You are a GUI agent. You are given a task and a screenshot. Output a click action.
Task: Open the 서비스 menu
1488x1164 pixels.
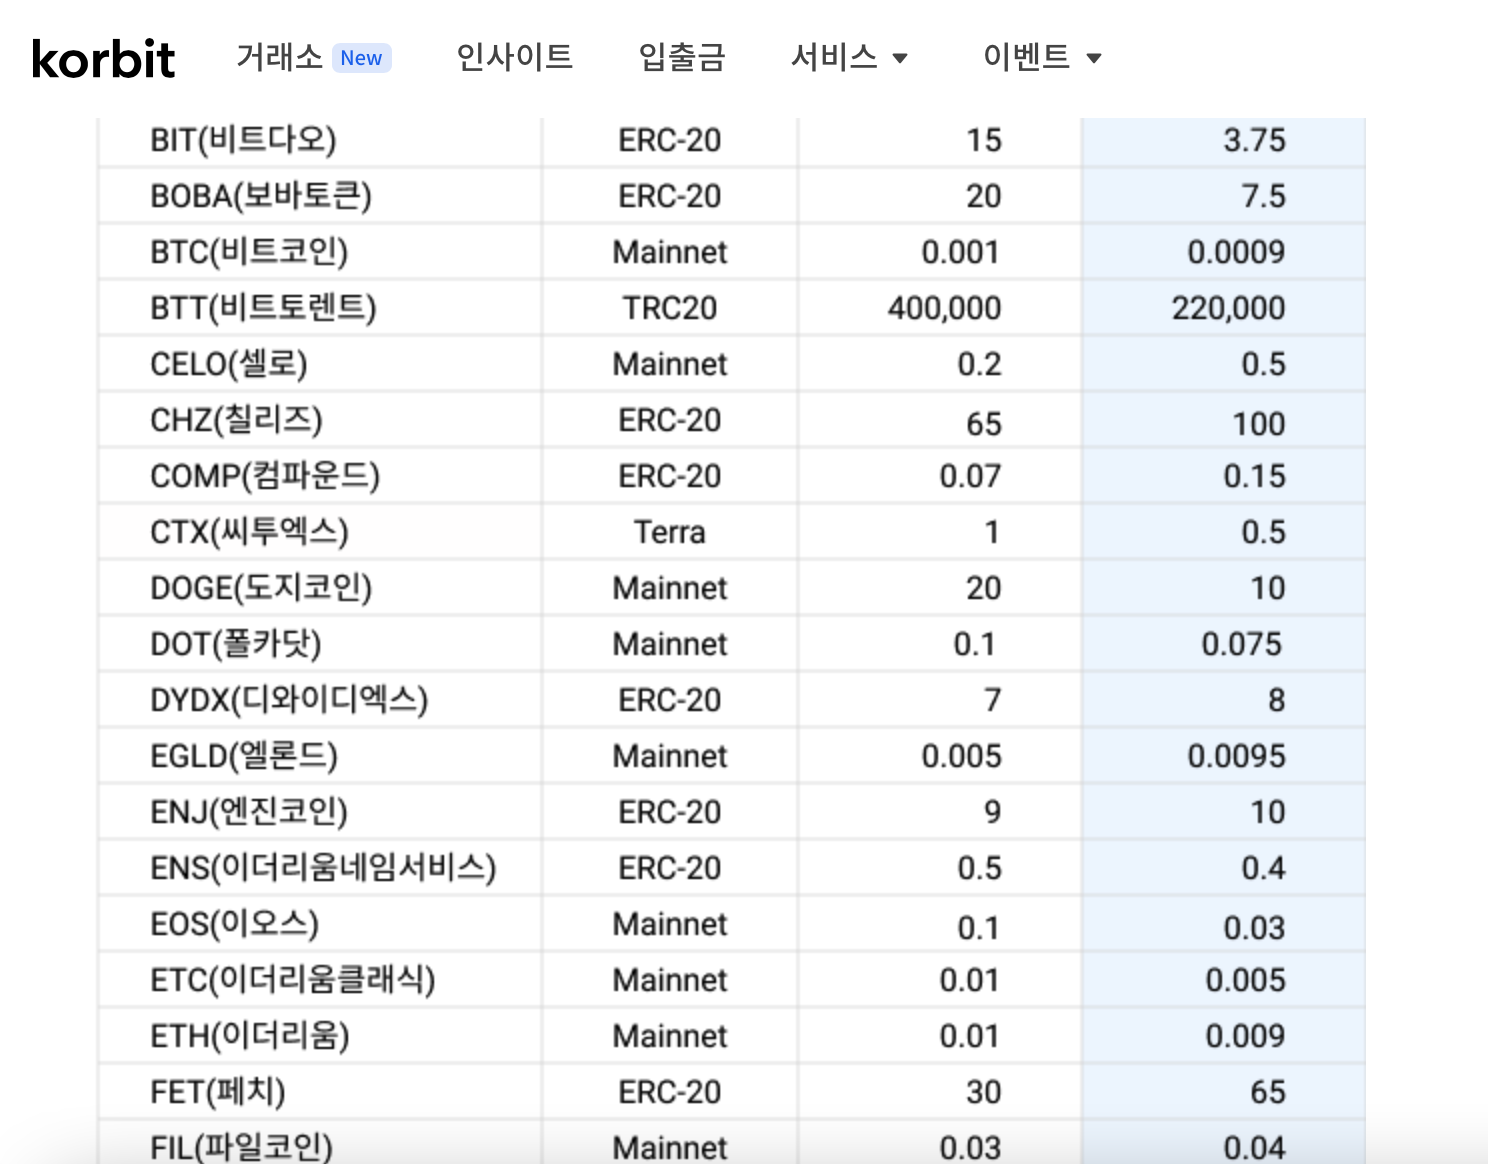click(x=834, y=57)
